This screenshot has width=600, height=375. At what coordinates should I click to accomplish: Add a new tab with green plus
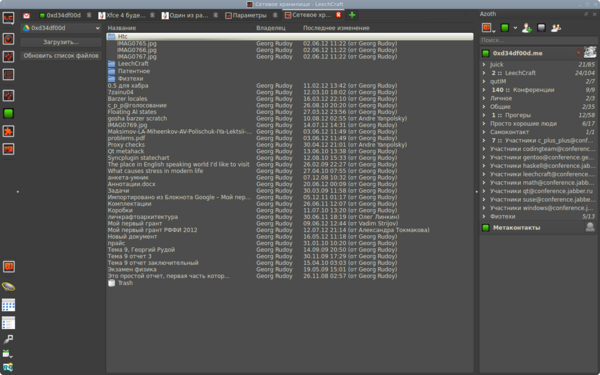(352, 15)
